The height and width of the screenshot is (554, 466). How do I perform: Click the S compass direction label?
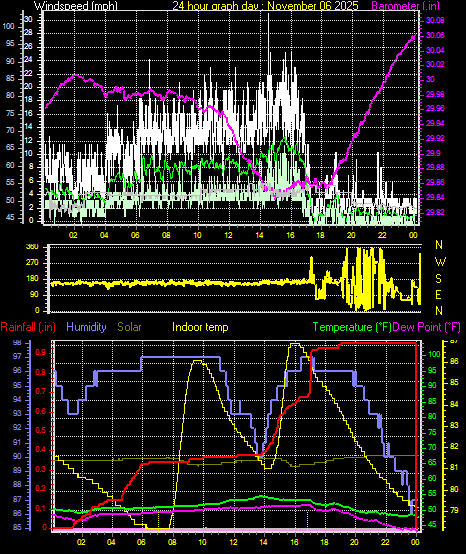438,279
